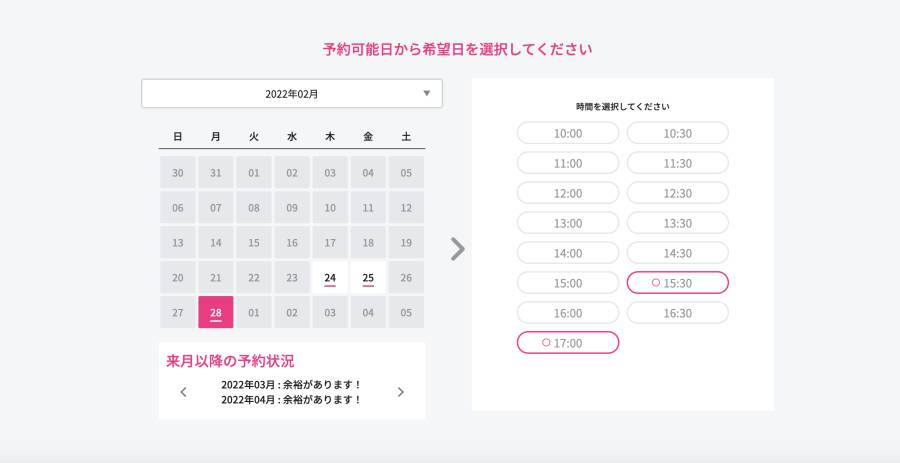The width and height of the screenshot is (900, 463).
Task: Select the 17:00 time slot
Action: (568, 343)
